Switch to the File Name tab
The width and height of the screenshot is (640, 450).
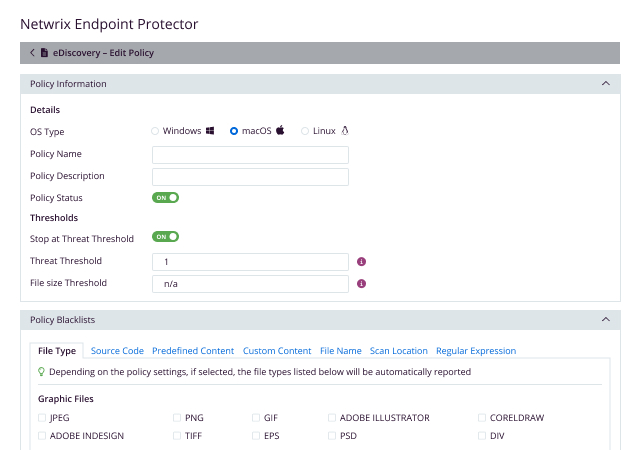(x=340, y=351)
